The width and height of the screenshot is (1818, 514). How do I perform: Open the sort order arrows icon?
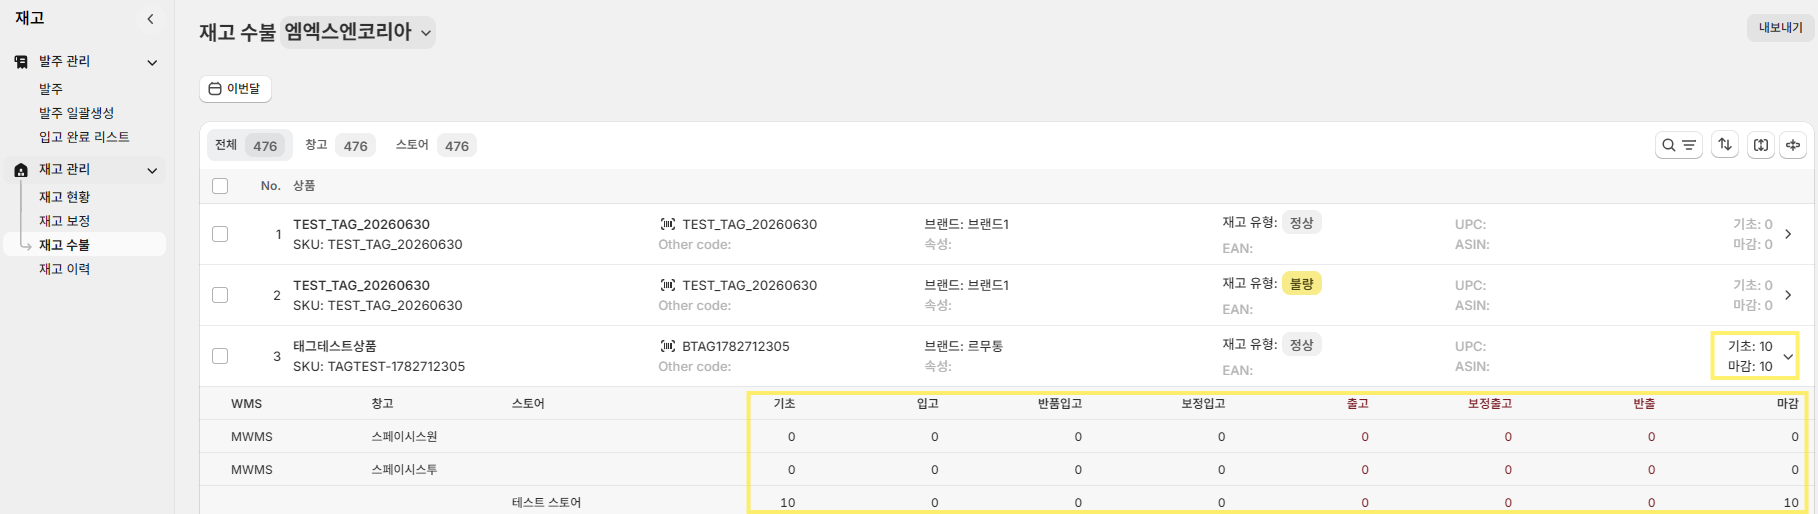click(1725, 145)
